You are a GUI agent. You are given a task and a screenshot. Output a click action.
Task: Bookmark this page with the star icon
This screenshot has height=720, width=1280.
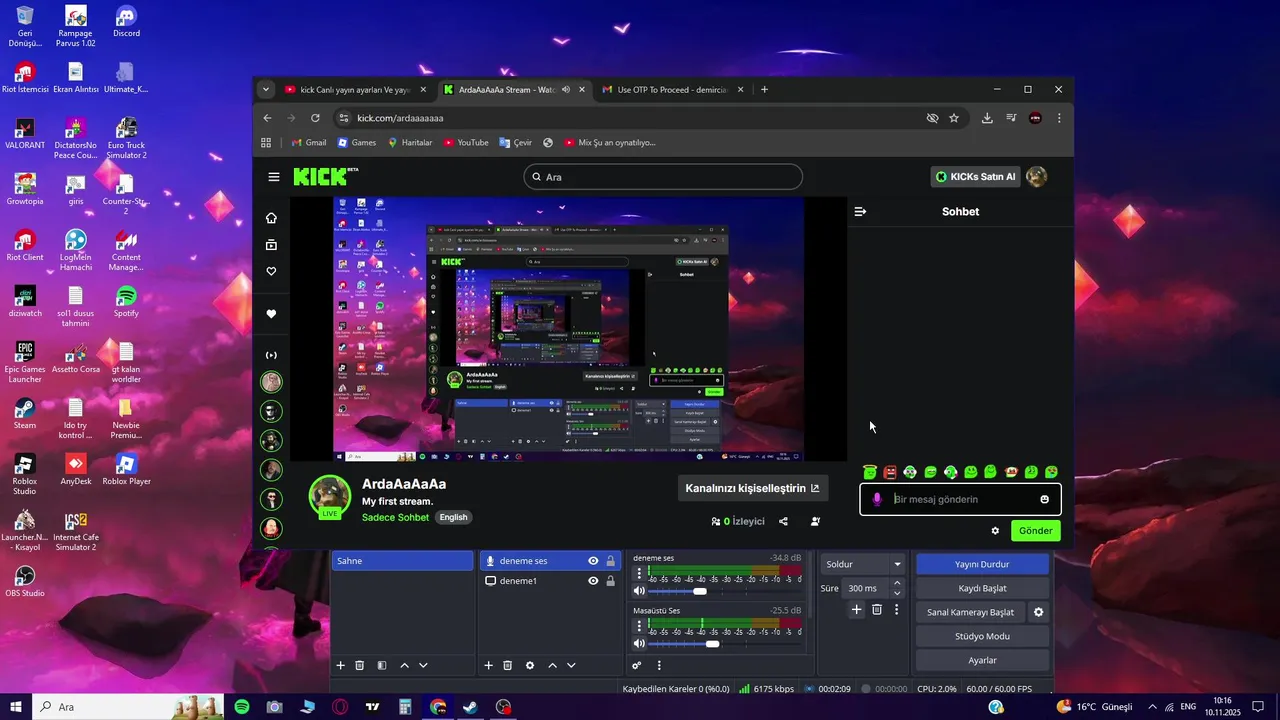[x=954, y=118]
